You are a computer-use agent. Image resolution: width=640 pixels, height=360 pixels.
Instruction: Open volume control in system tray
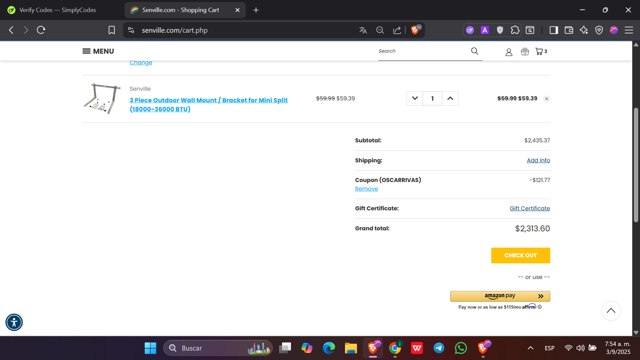(580, 348)
